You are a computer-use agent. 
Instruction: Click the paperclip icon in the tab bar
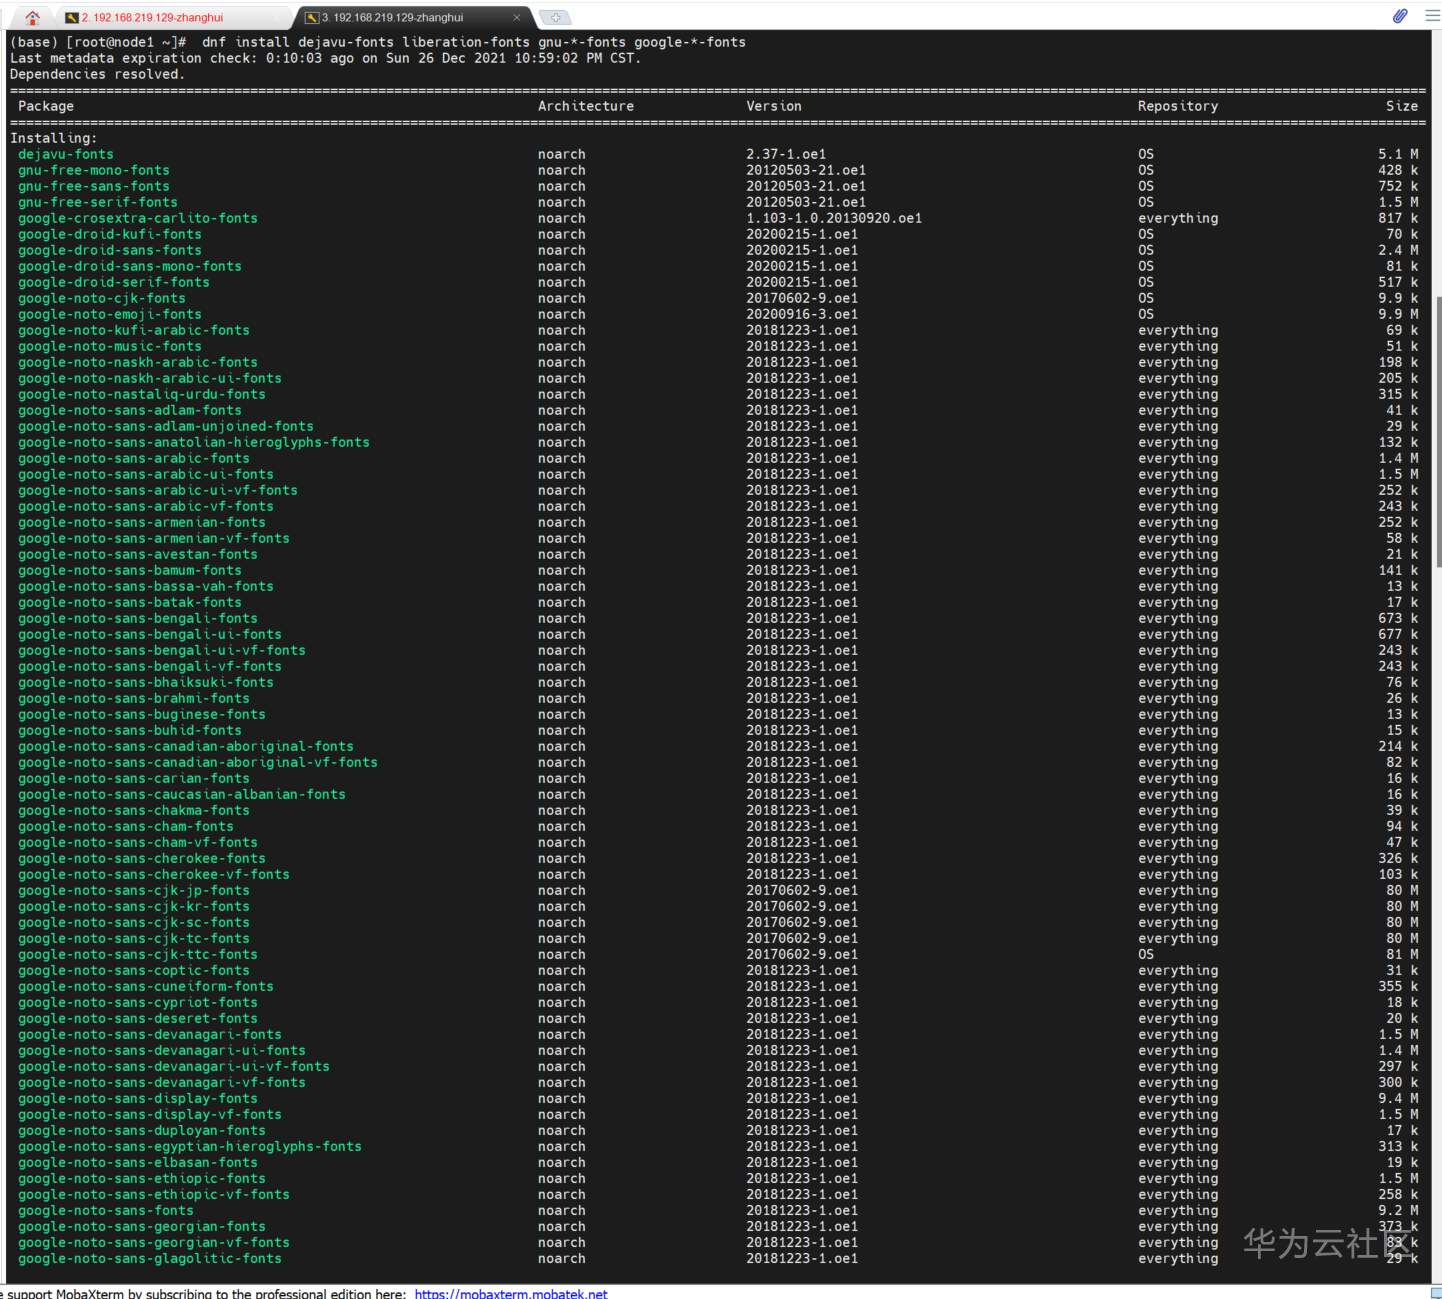click(1400, 16)
